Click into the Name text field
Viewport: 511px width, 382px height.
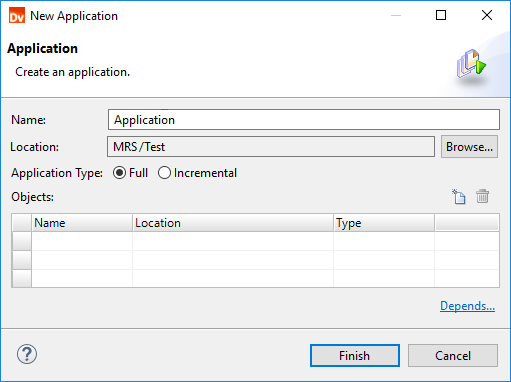click(x=304, y=120)
